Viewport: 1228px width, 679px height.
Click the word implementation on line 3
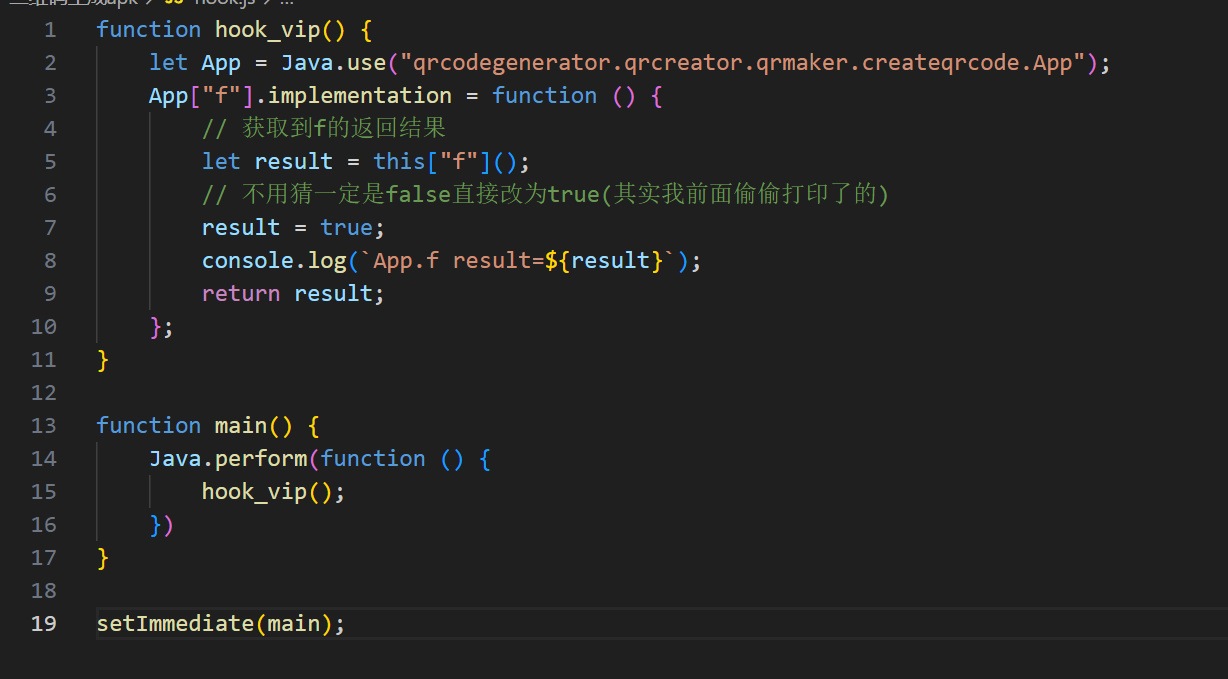click(360, 96)
